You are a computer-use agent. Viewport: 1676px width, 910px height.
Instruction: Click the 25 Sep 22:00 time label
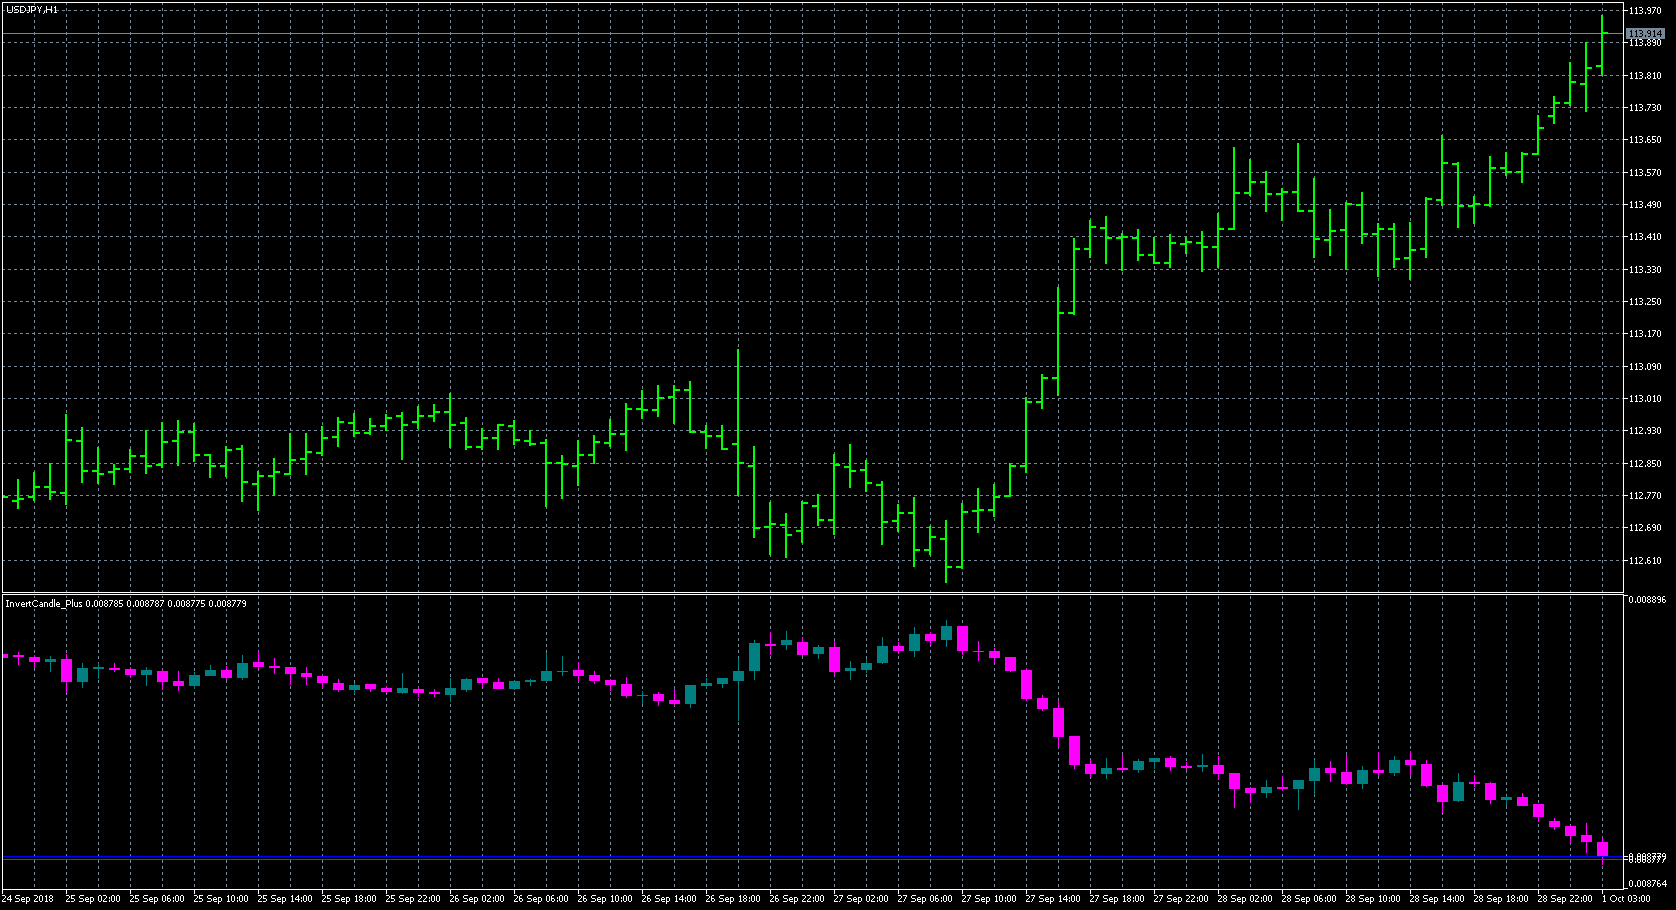pyautogui.click(x=411, y=899)
